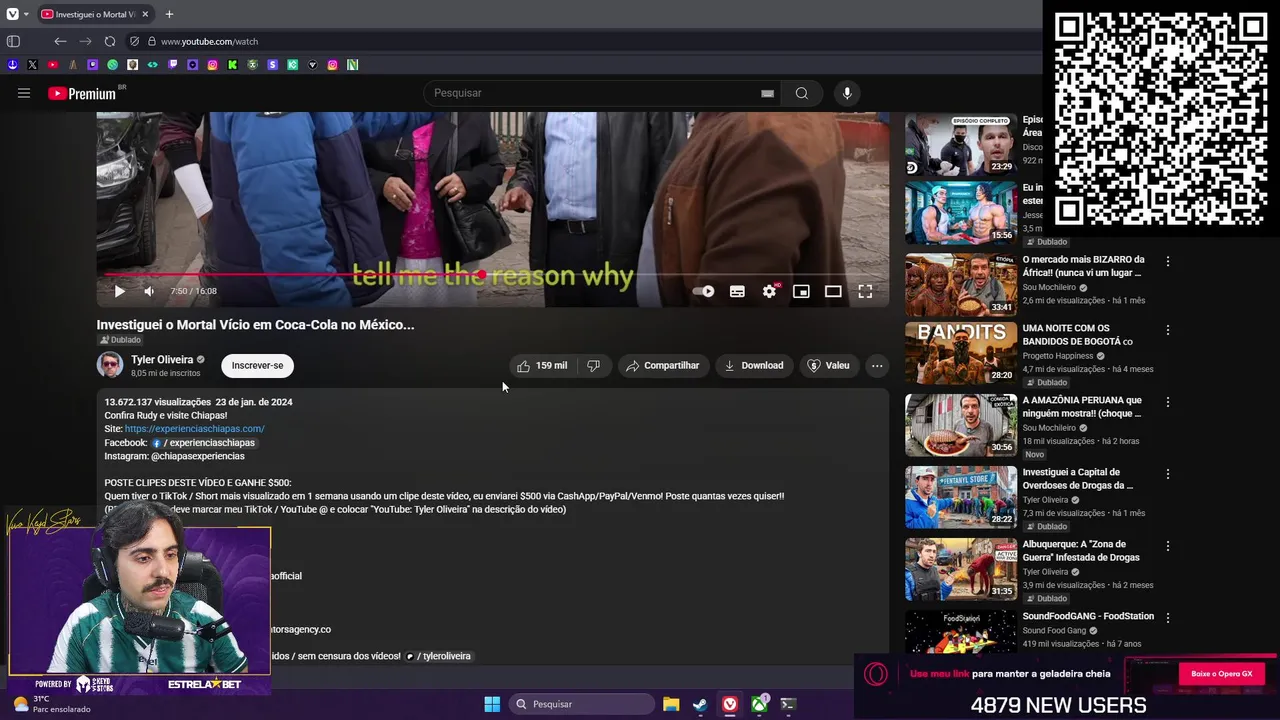The height and width of the screenshot is (720, 1280).
Task: Click 'Baixe o Opera GX' button
Action: pos(1222,674)
